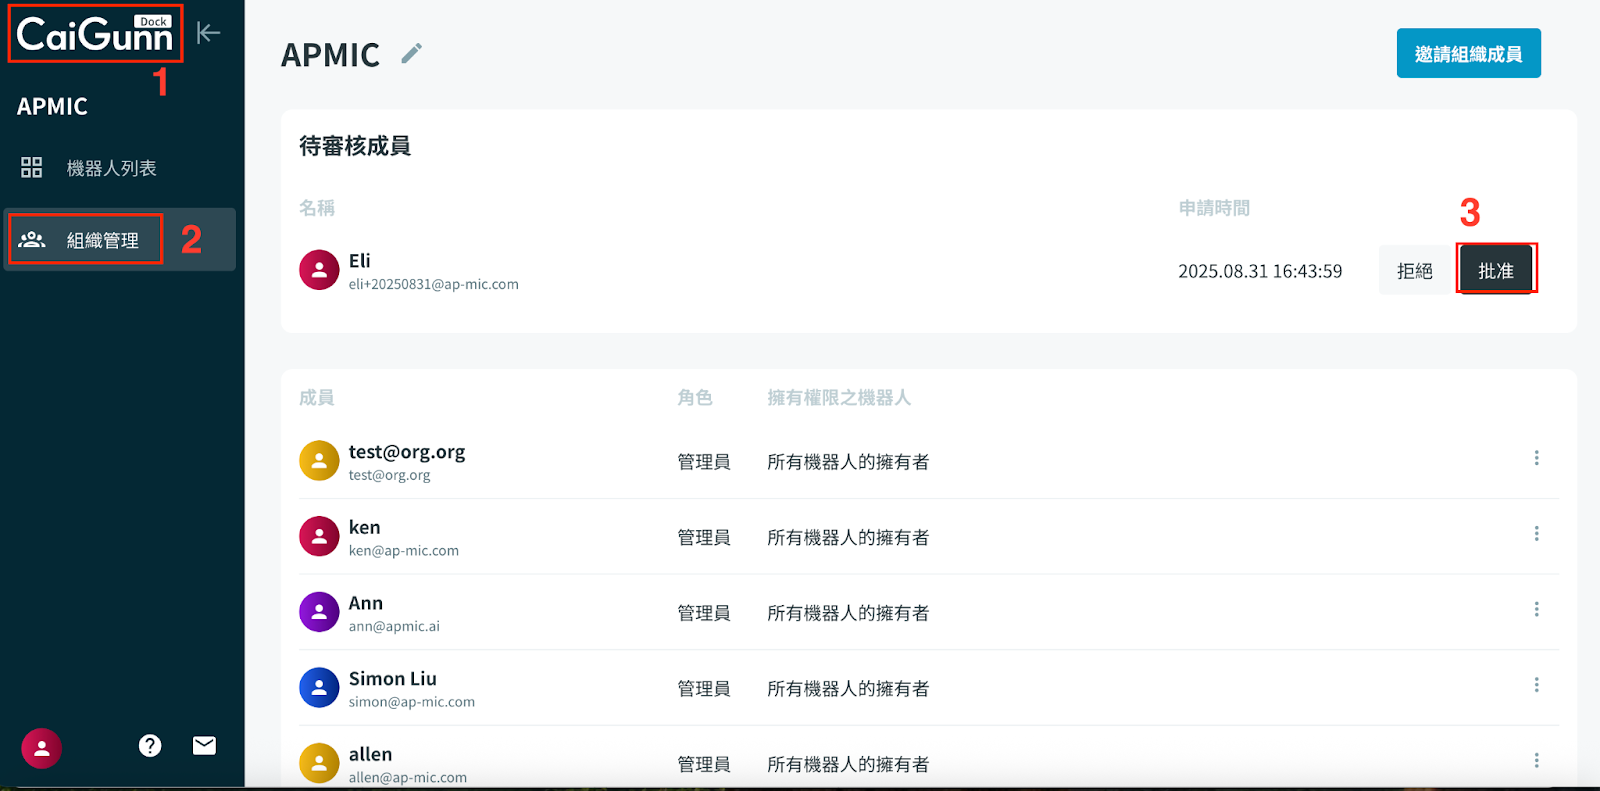This screenshot has height=791, width=1600.
Task: Click Ann's purple avatar icon
Action: coord(319,612)
